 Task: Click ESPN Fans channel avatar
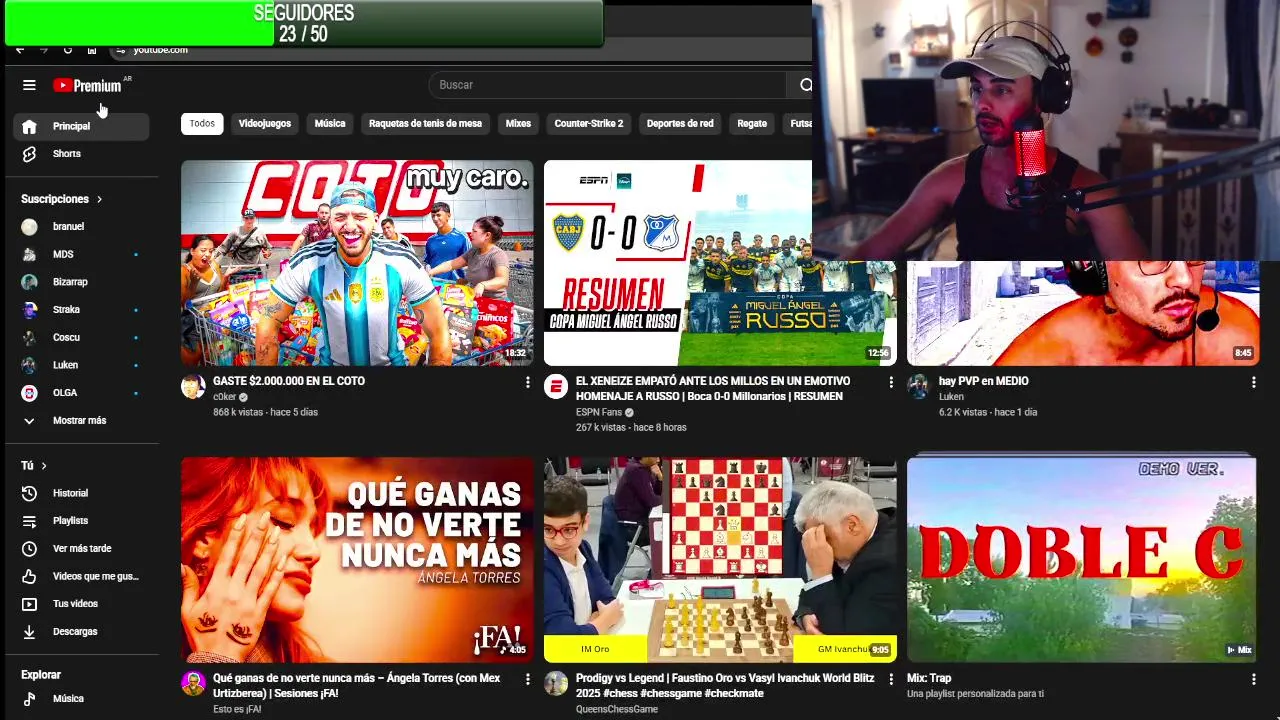(556, 387)
